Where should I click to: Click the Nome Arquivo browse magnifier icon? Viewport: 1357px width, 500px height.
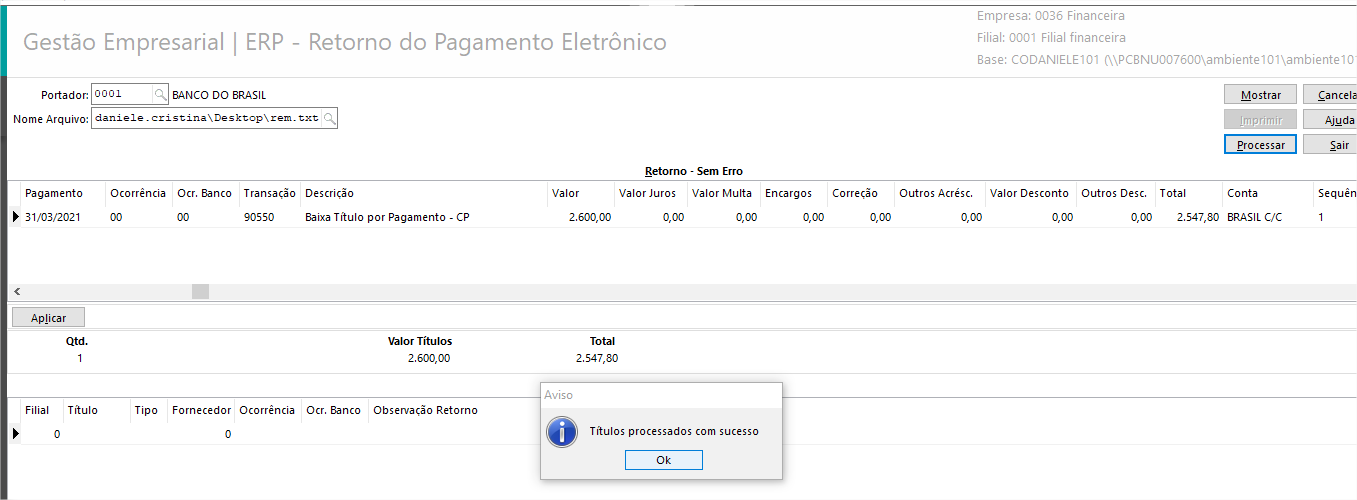(x=329, y=118)
